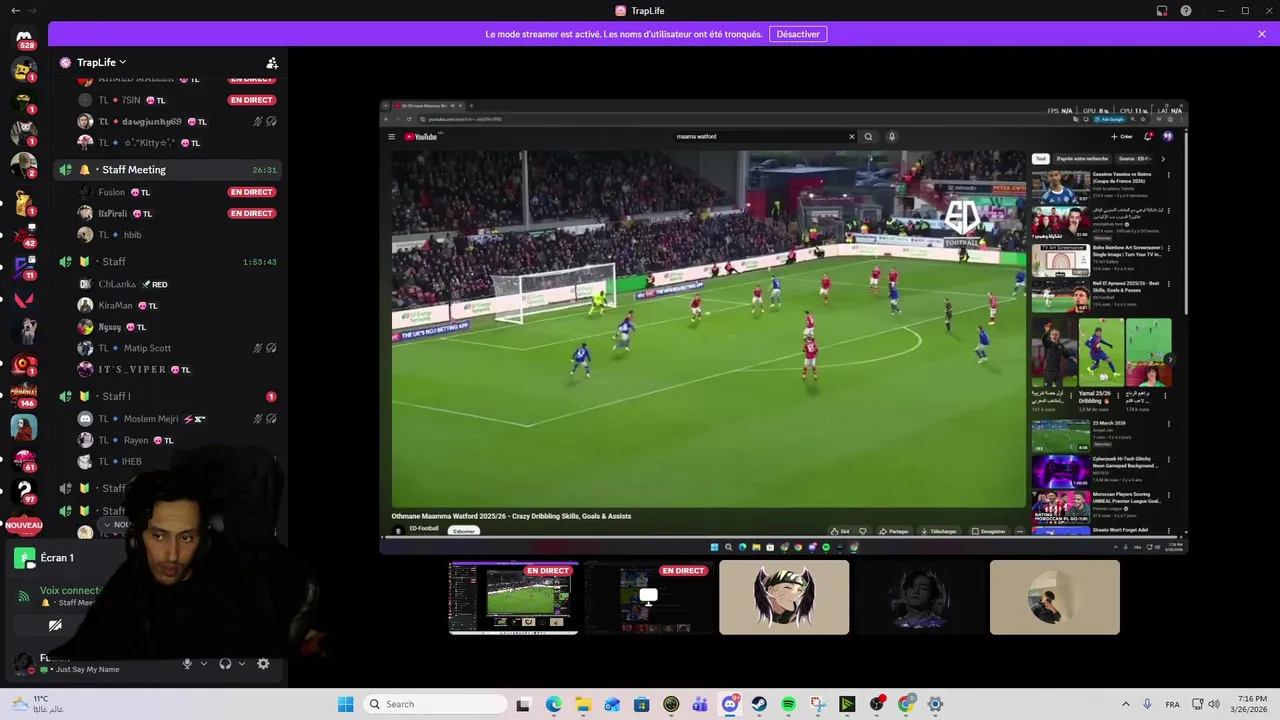1280x720 pixels.
Task: Open Microsoft Teams from taskbar
Action: coord(700,704)
